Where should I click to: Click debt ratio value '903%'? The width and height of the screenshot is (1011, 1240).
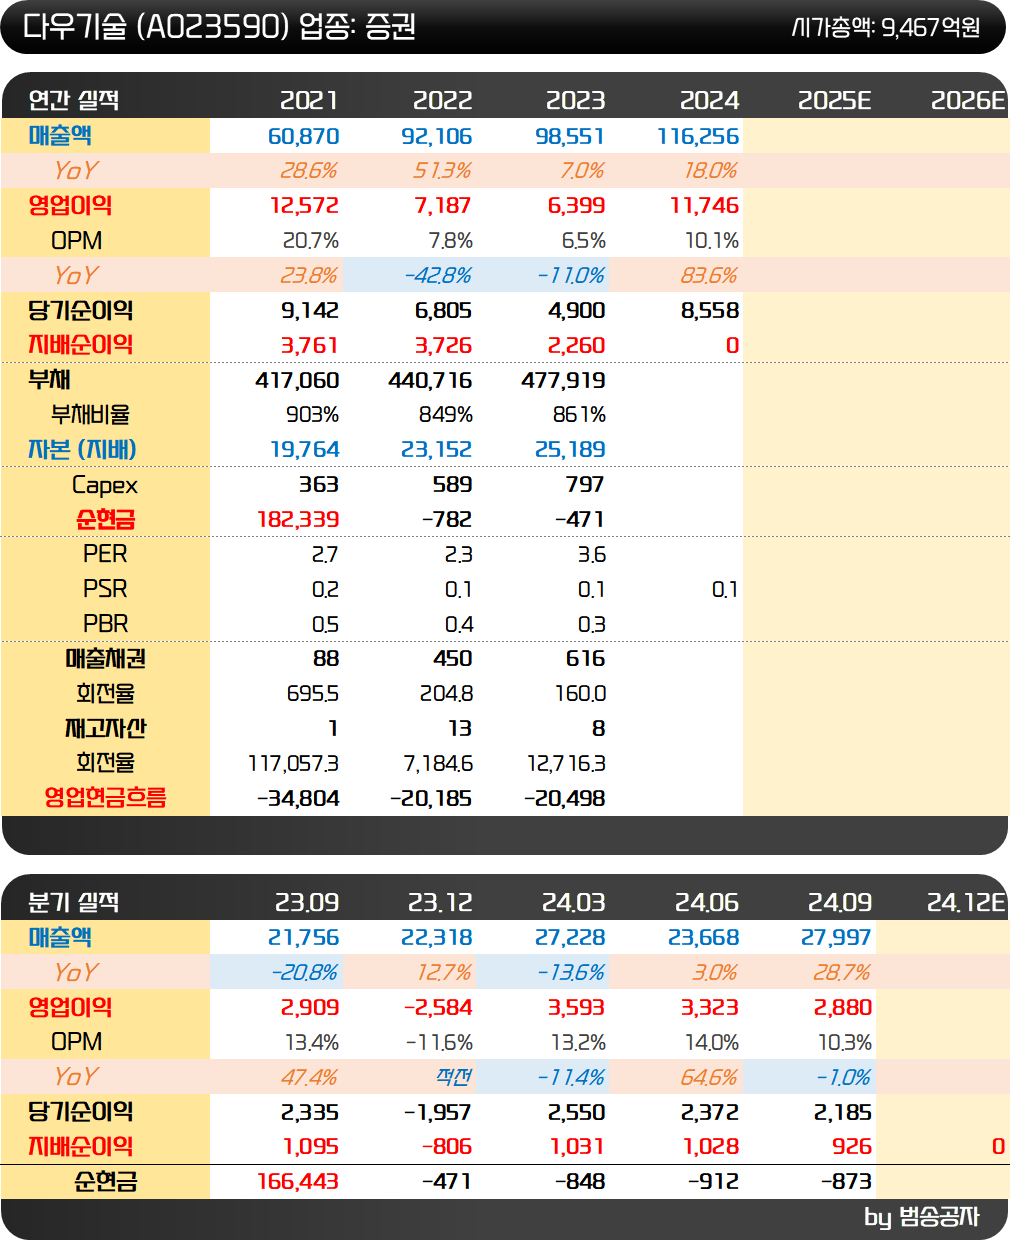pos(313,414)
